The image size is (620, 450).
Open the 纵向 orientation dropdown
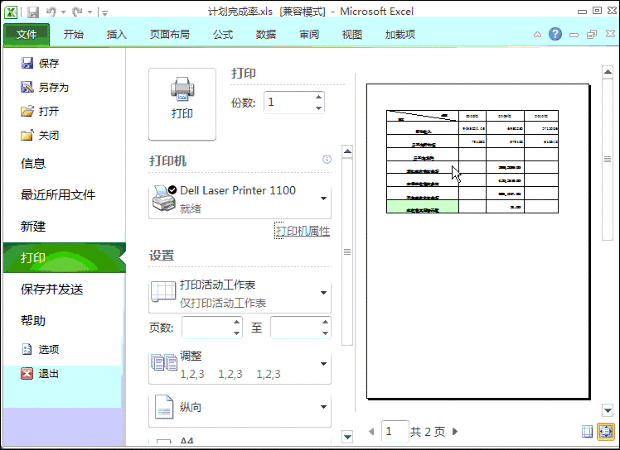pyautogui.click(x=240, y=408)
